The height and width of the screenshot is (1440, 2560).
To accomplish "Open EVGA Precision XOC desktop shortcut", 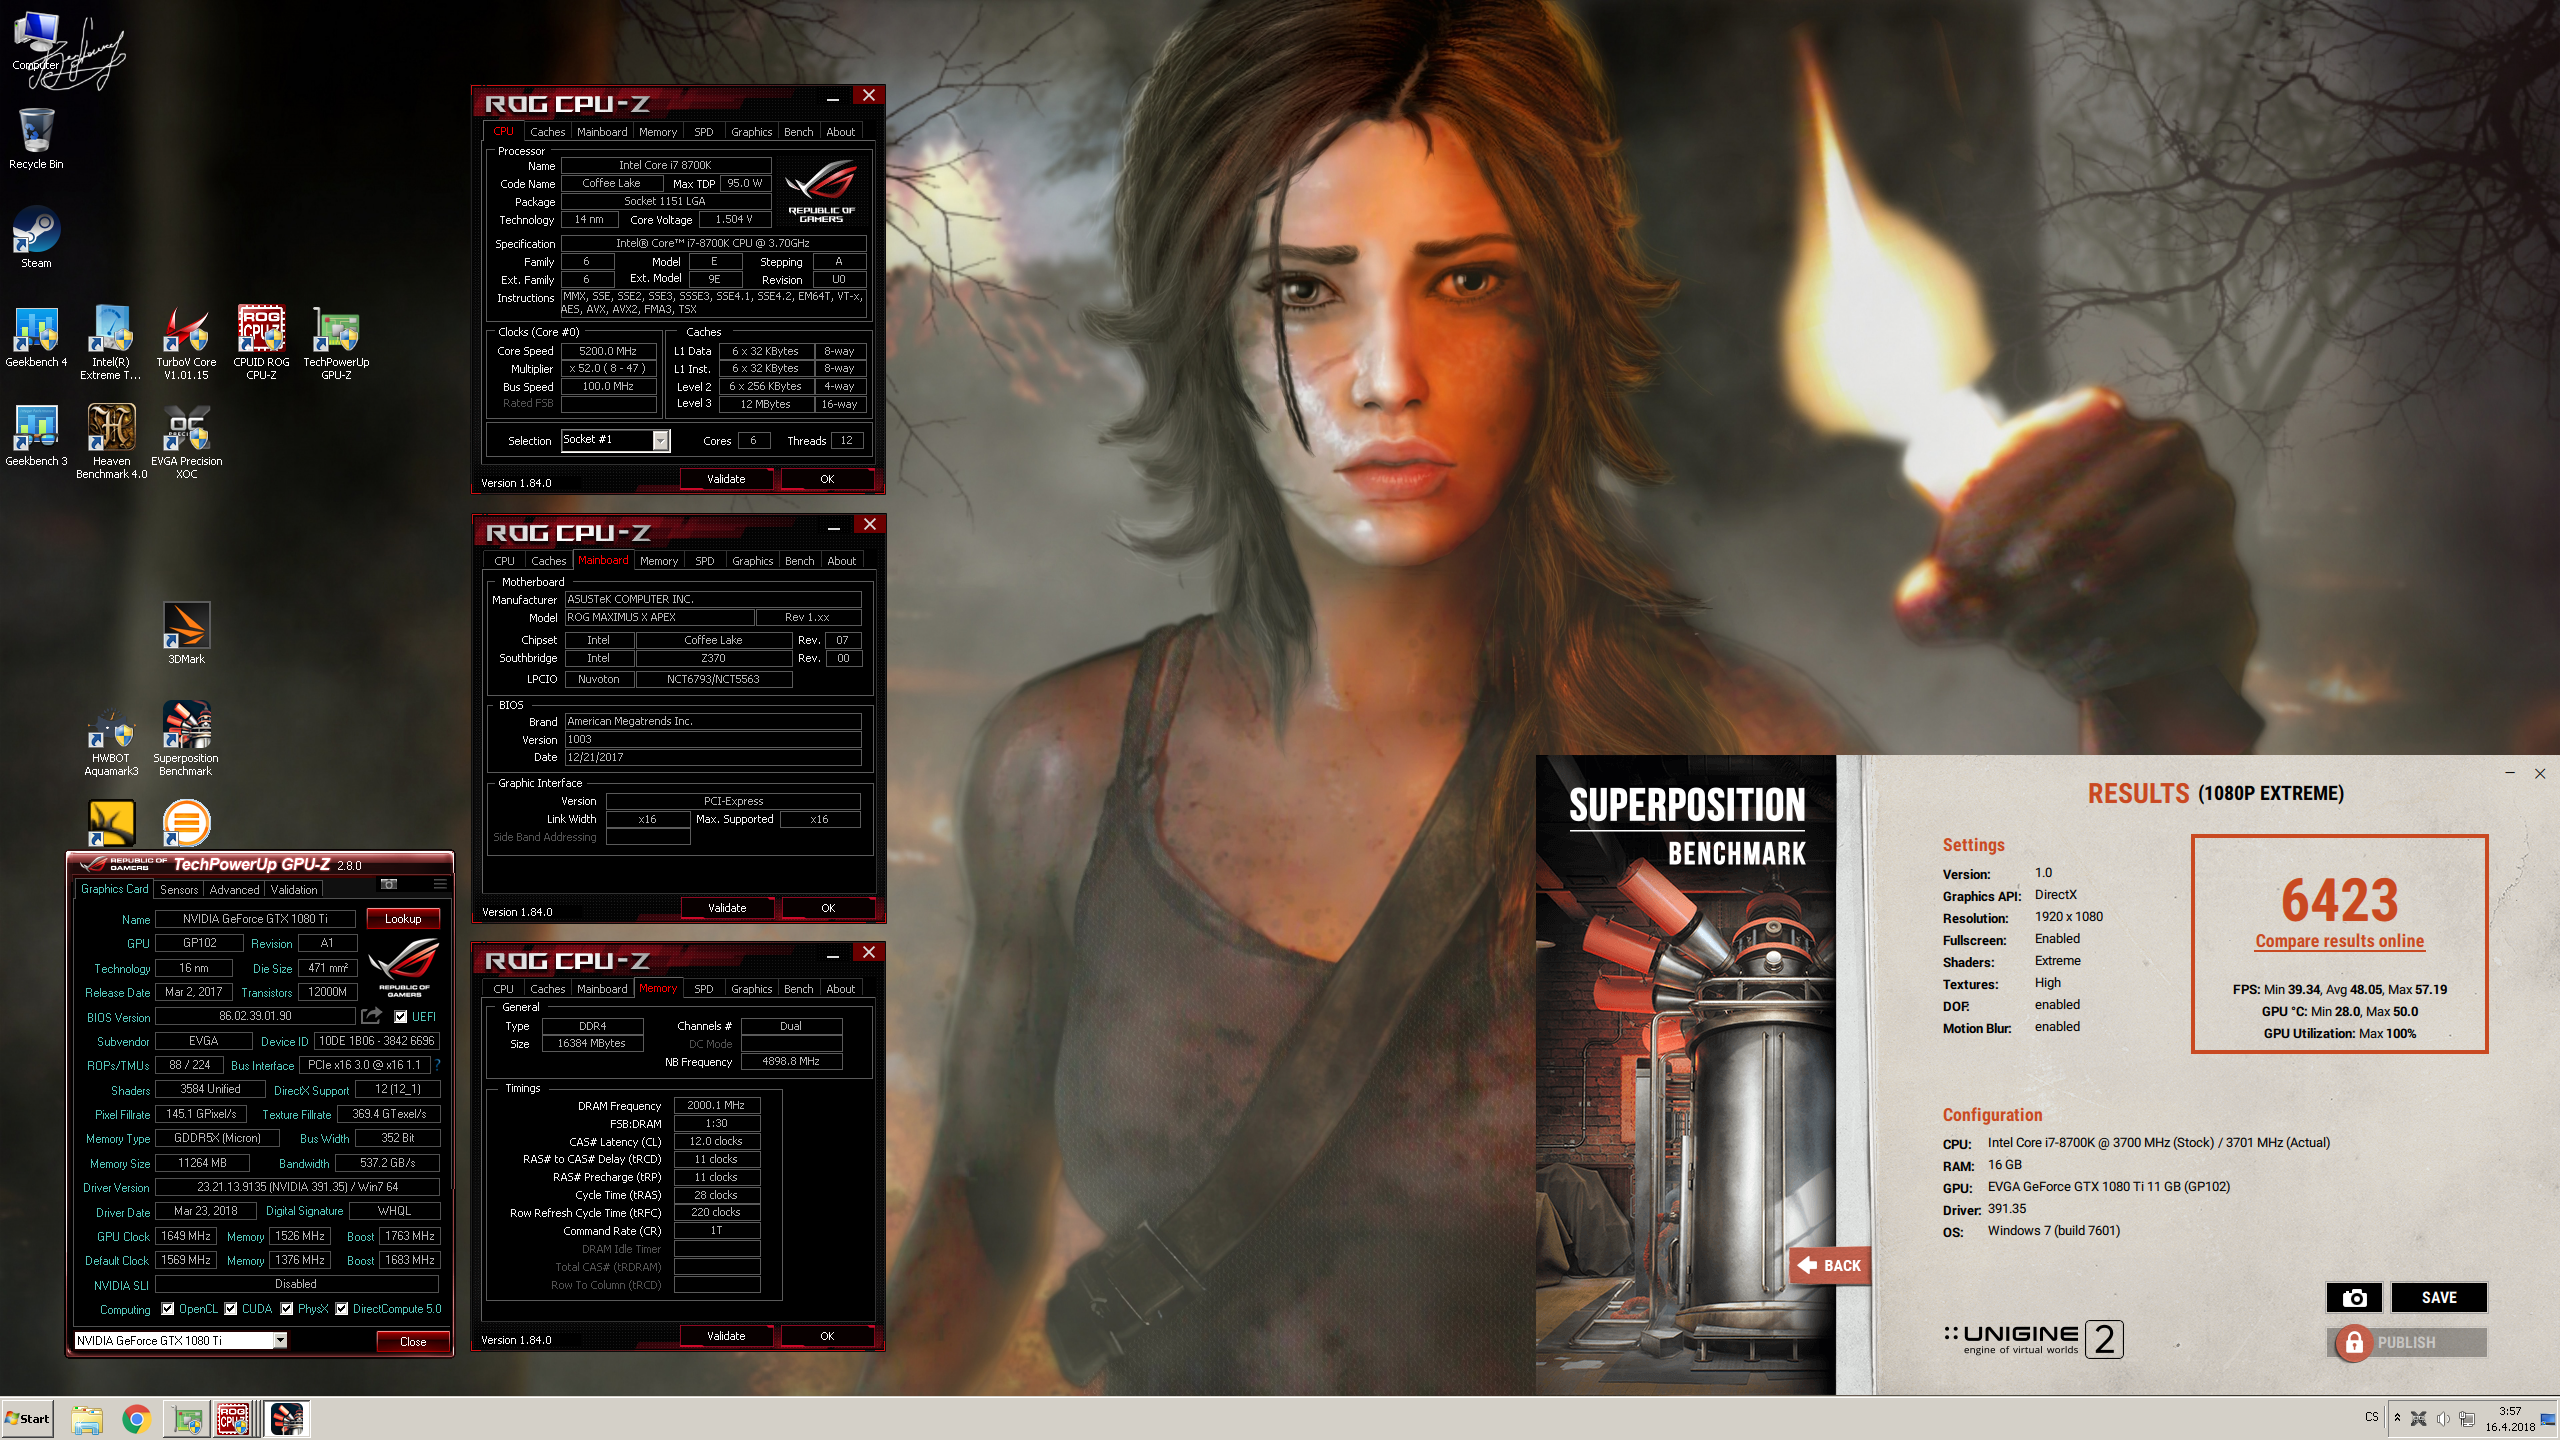I will [x=186, y=442].
